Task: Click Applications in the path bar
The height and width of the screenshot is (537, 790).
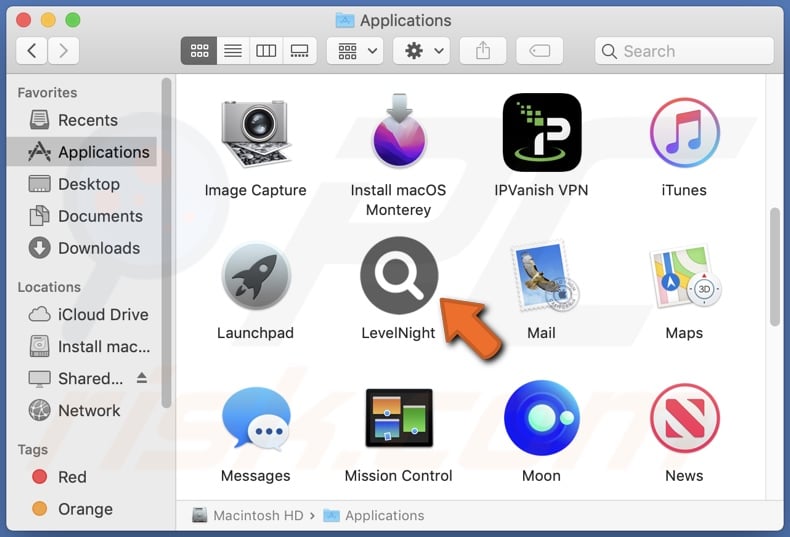Action: 373,515
